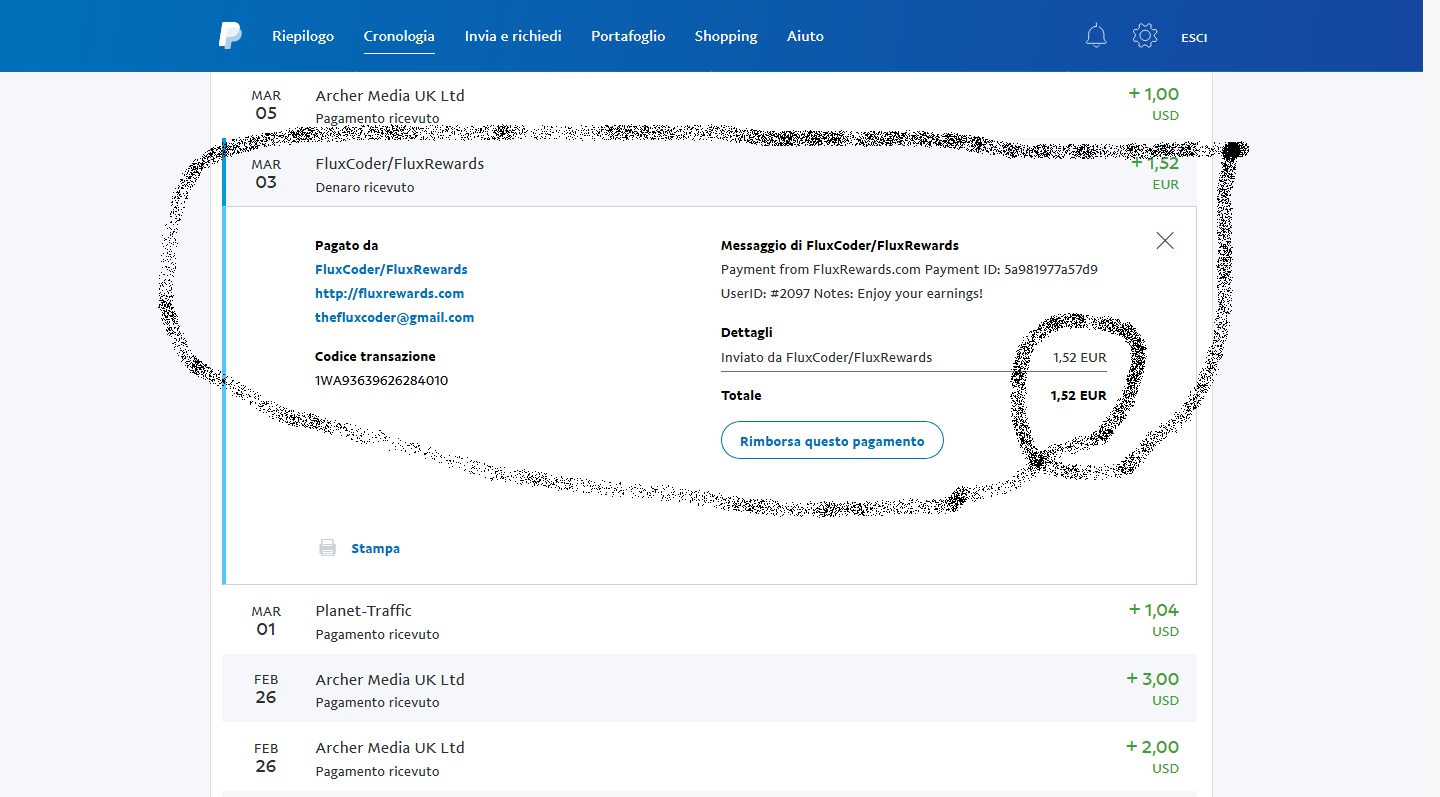Open the http://fluxrewards.com link

pyautogui.click(x=389, y=293)
